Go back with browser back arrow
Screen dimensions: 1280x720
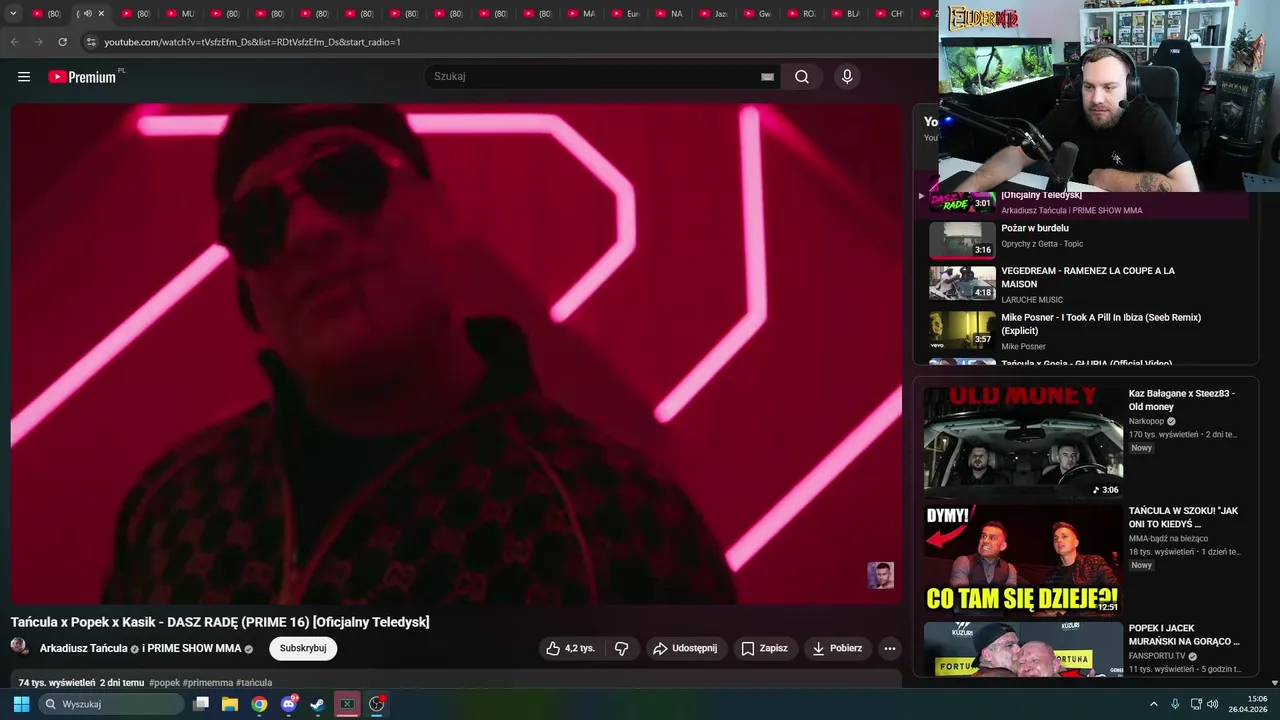(14, 42)
